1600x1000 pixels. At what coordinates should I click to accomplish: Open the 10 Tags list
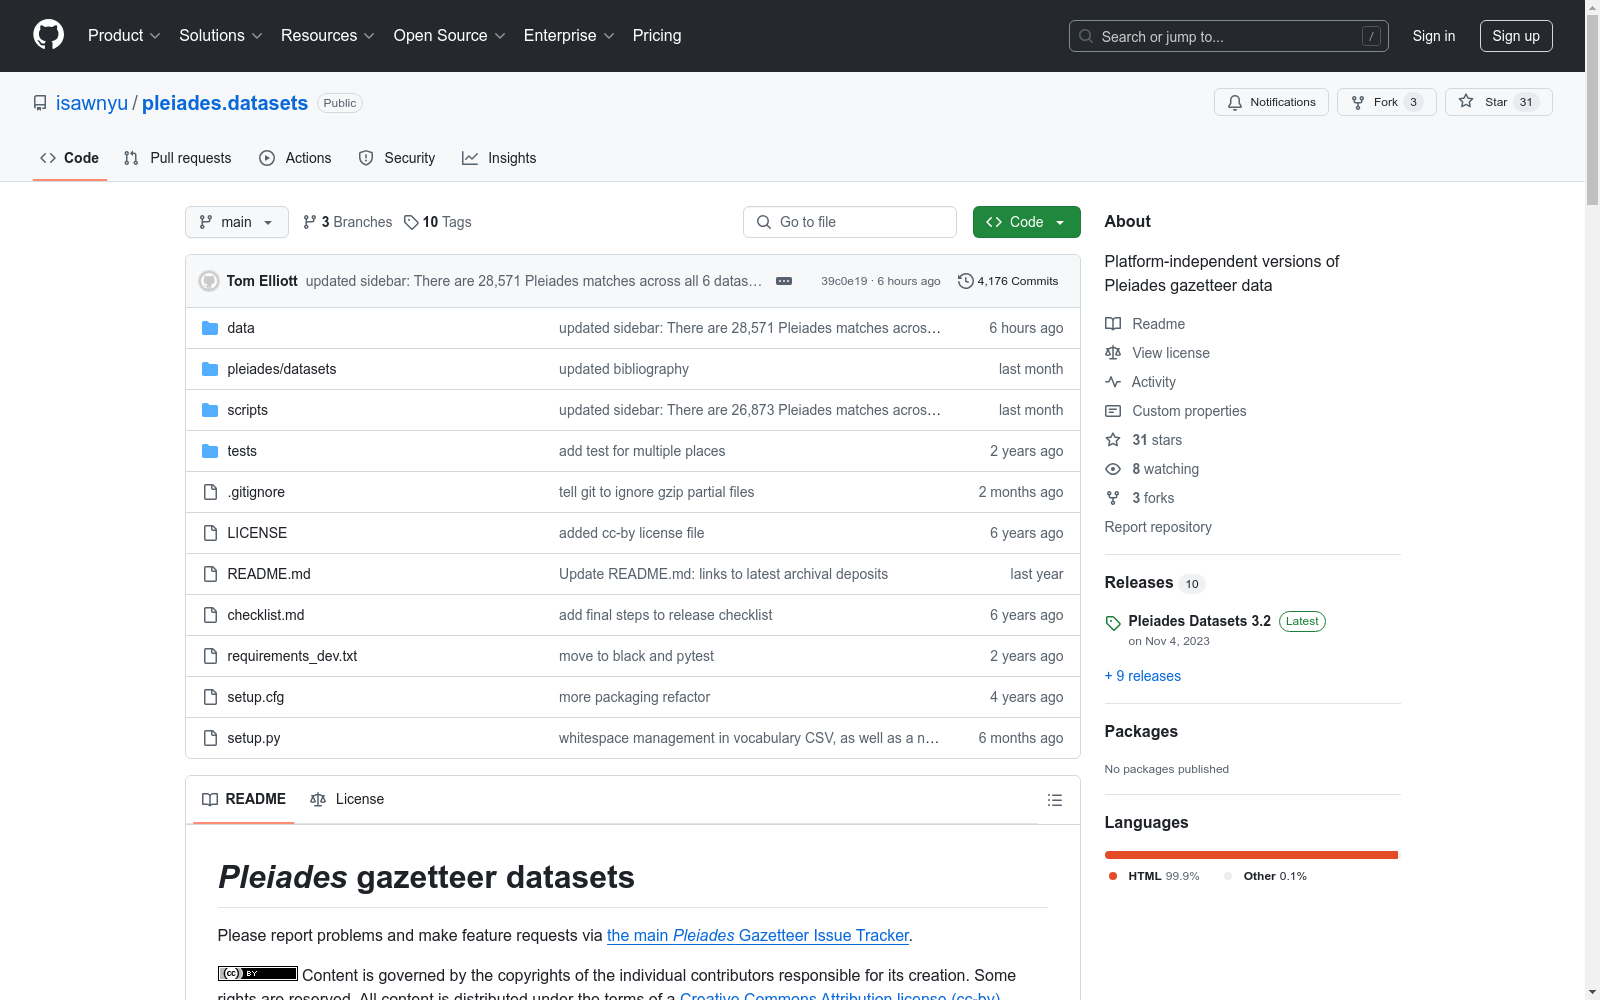tap(438, 222)
